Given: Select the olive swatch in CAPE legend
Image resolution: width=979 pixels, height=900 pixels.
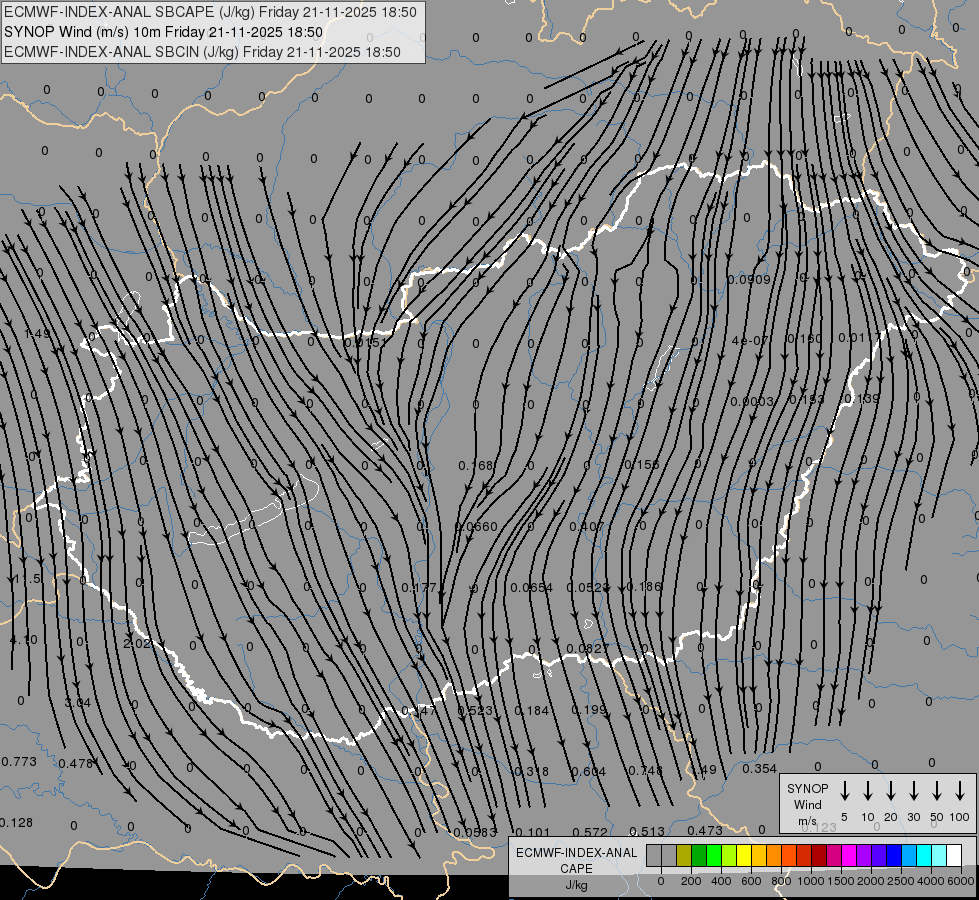Looking at the screenshot, I should (684, 855).
